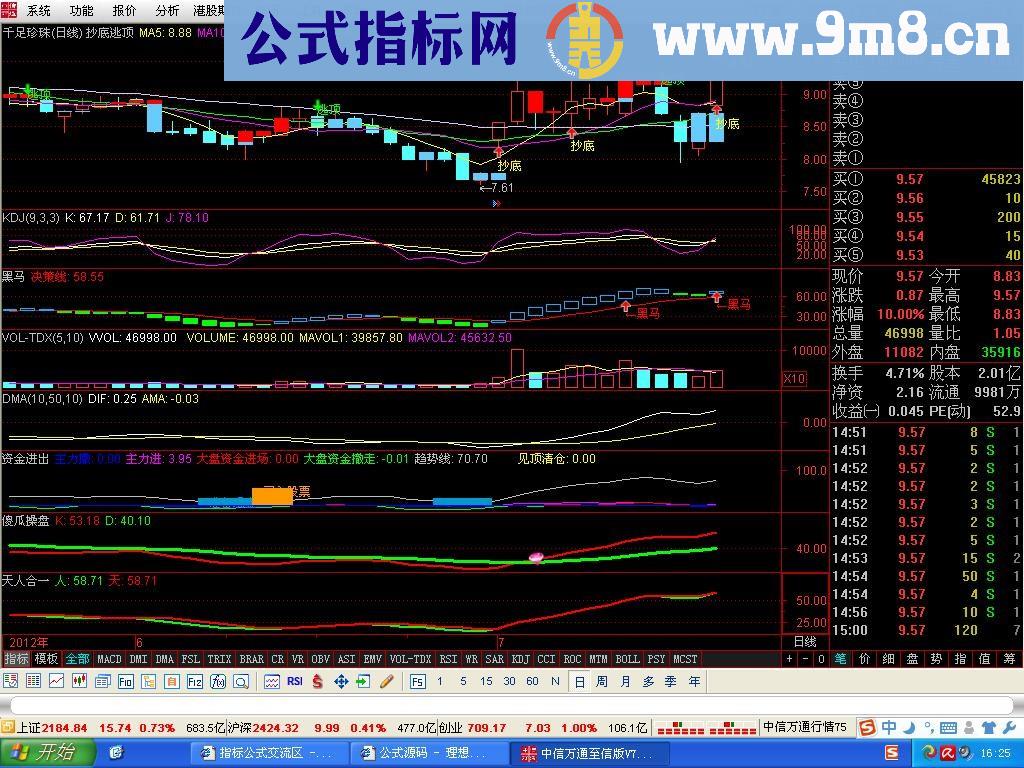Click the F5 toolbar icon
The image size is (1024, 768).
[x=417, y=681]
